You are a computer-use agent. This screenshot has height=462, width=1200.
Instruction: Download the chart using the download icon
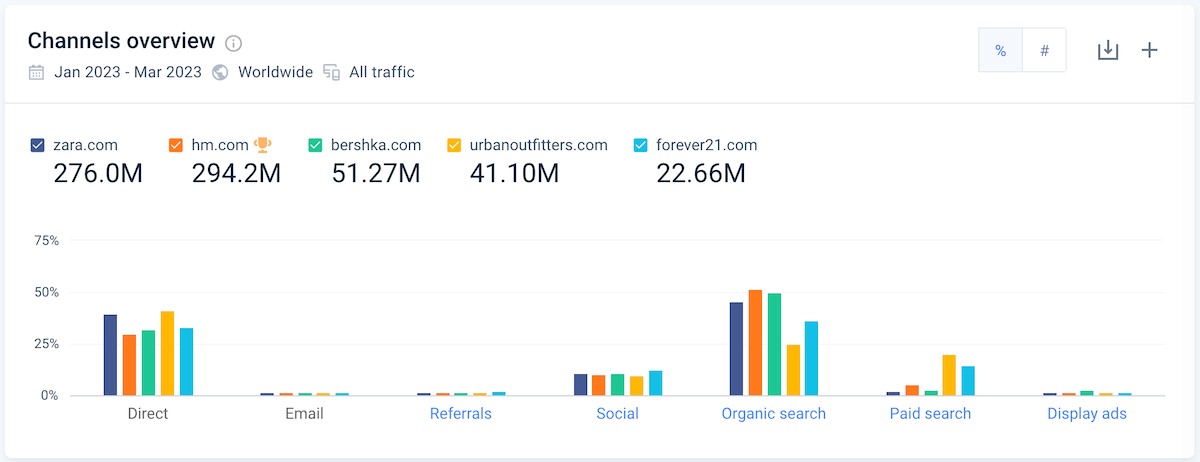point(1108,50)
